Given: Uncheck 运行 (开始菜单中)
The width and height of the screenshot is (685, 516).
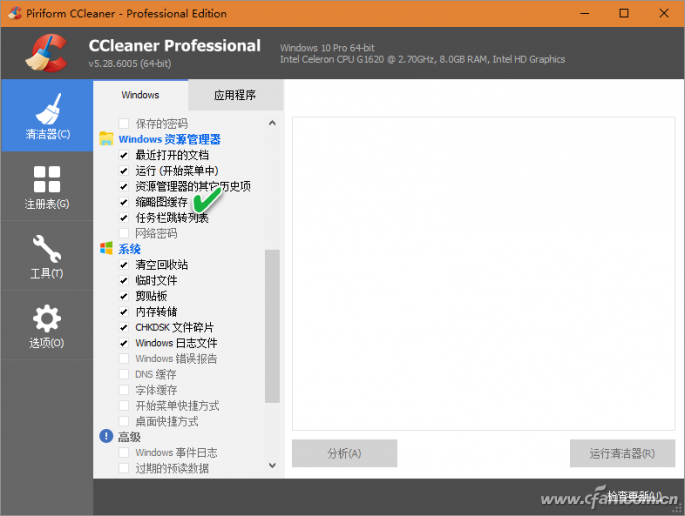Looking at the screenshot, I should [x=124, y=171].
